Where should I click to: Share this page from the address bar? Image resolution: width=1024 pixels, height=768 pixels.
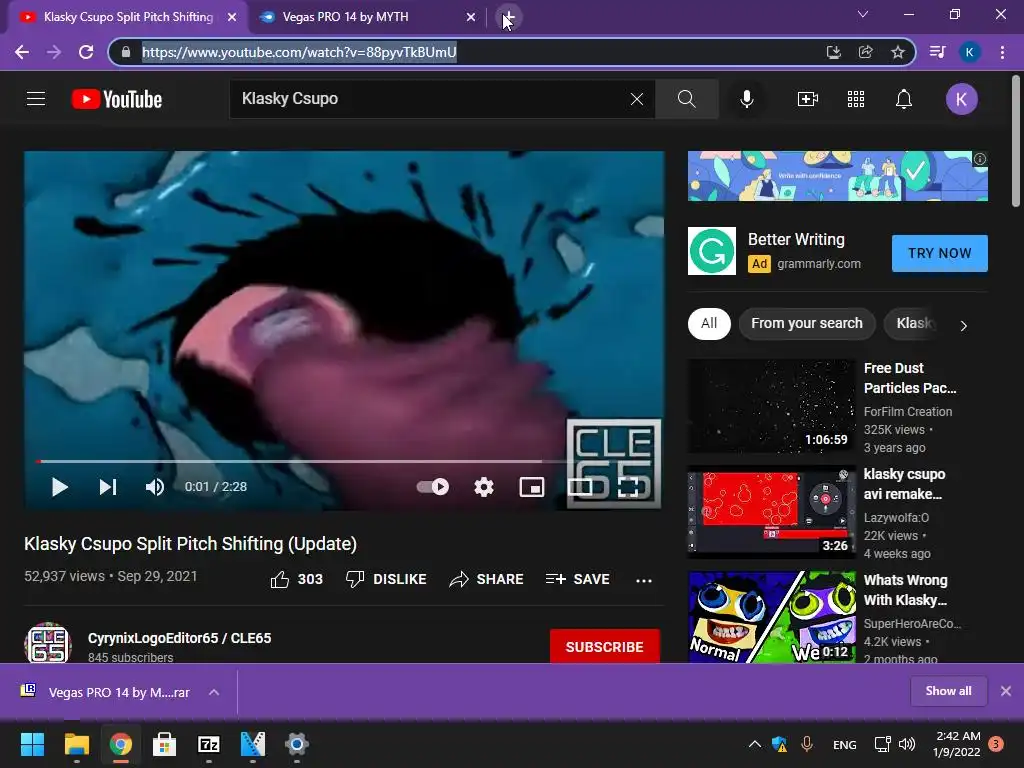[866, 52]
